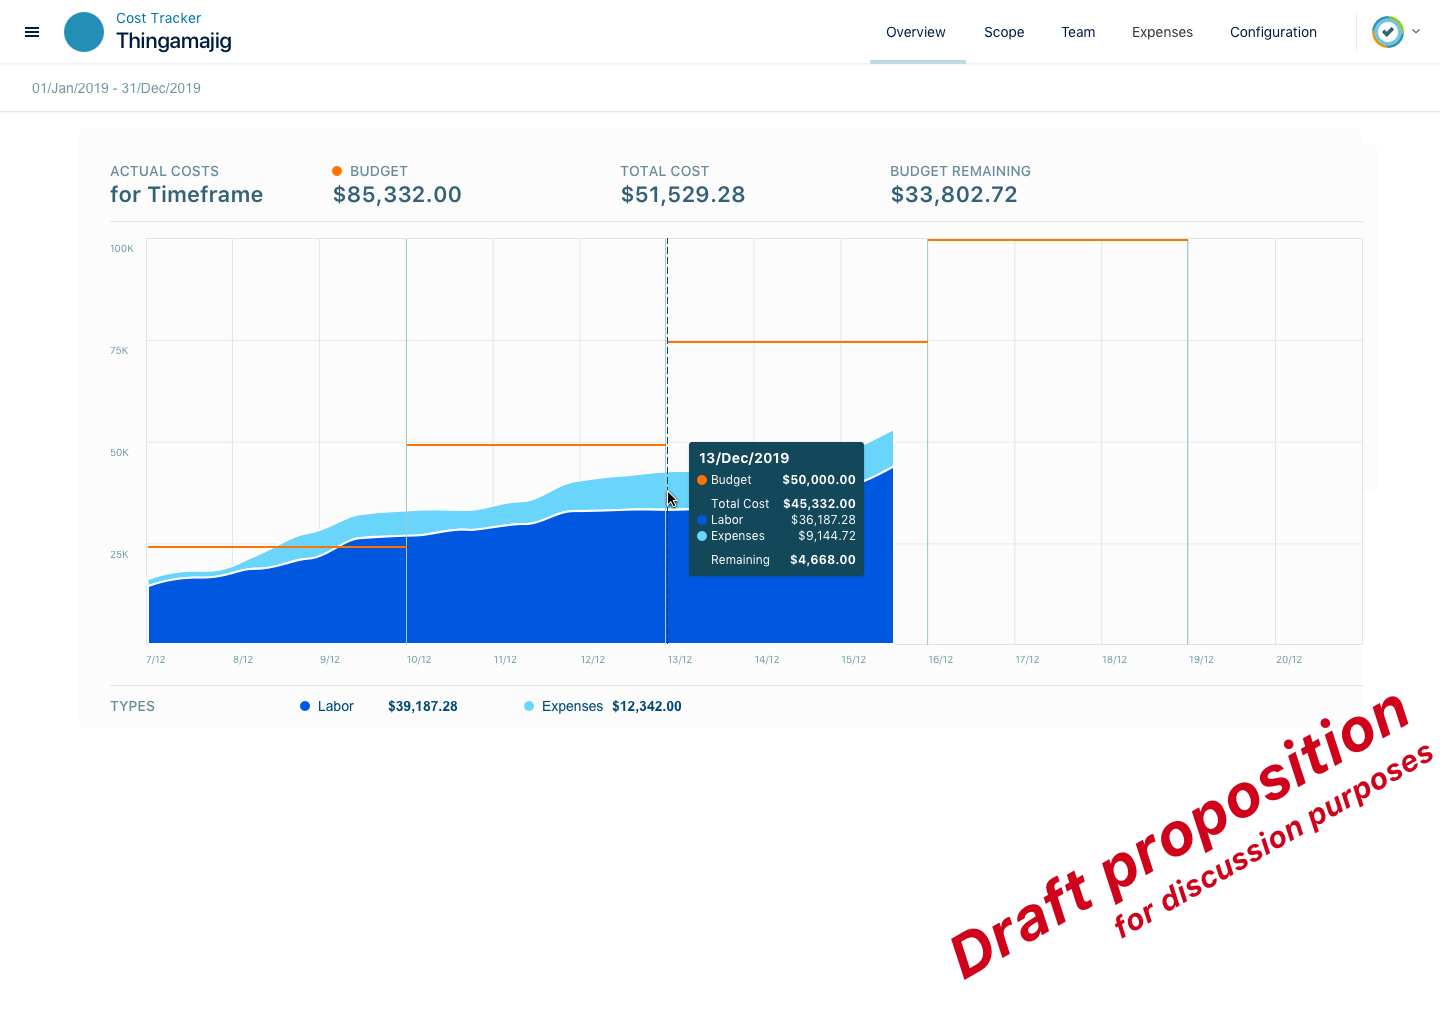Click the Thingamajig project title
The width and height of the screenshot is (1440, 1024).
(x=173, y=41)
